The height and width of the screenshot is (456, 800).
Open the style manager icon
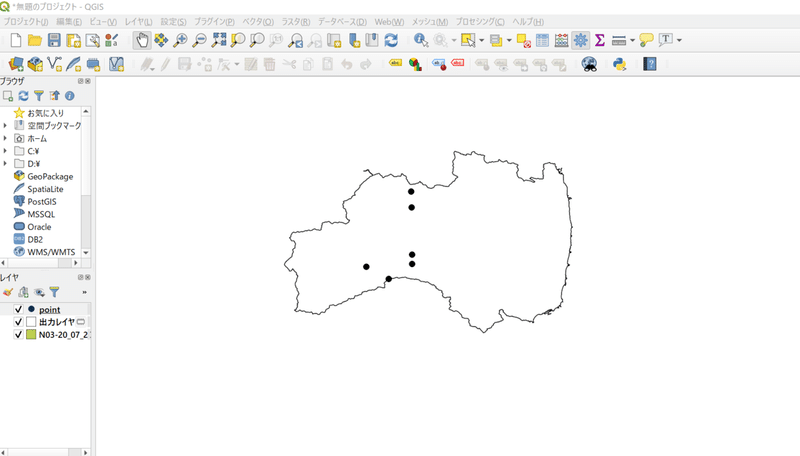[x=111, y=40]
